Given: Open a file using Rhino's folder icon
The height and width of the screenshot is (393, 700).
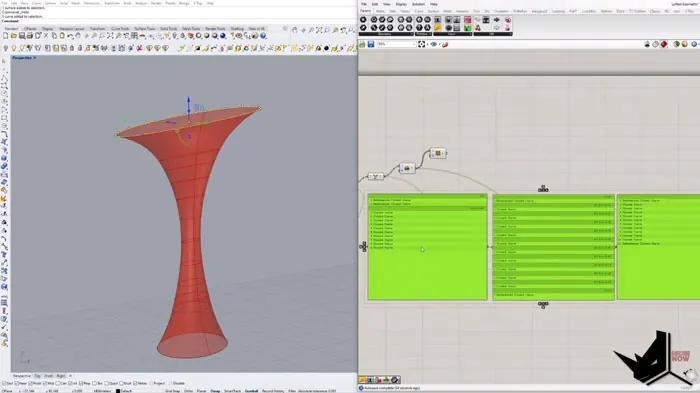Looking at the screenshot, I should click(14, 36).
